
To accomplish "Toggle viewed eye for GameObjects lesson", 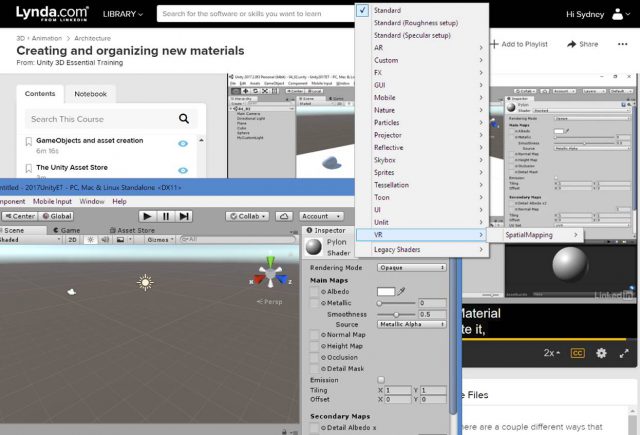I will click(183, 144).
